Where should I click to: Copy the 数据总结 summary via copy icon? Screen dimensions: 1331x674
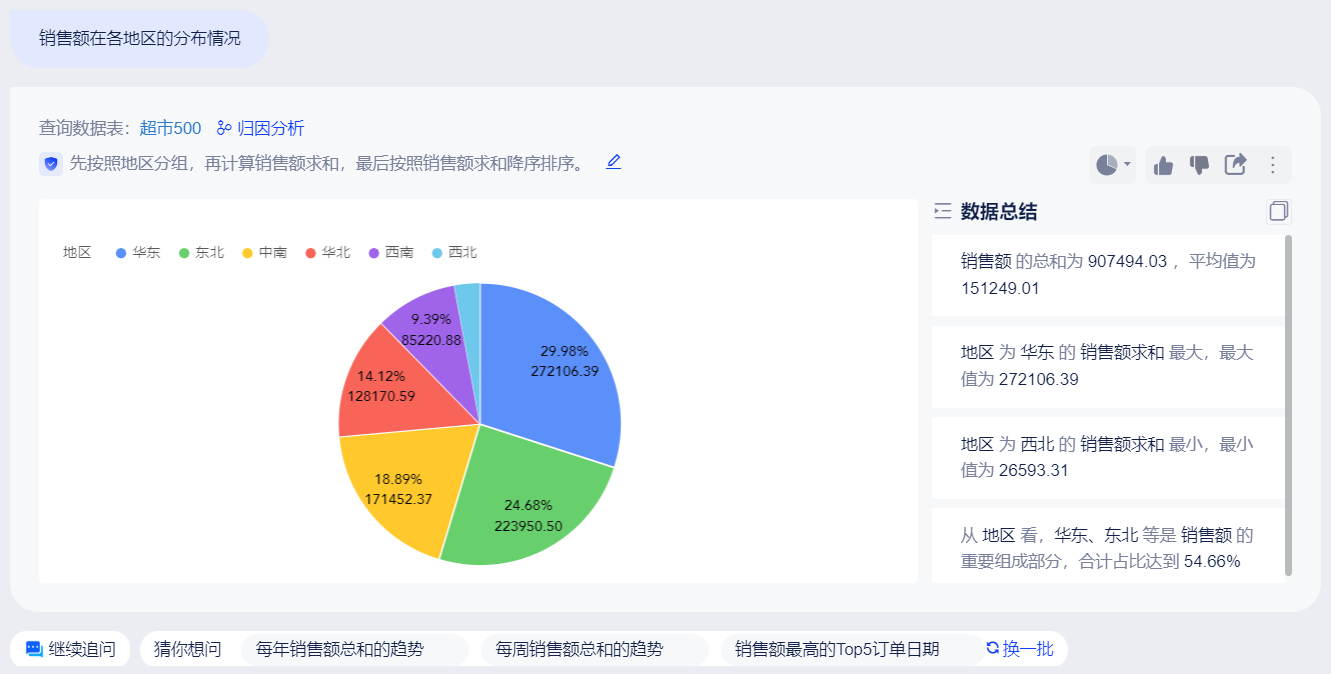[1278, 211]
